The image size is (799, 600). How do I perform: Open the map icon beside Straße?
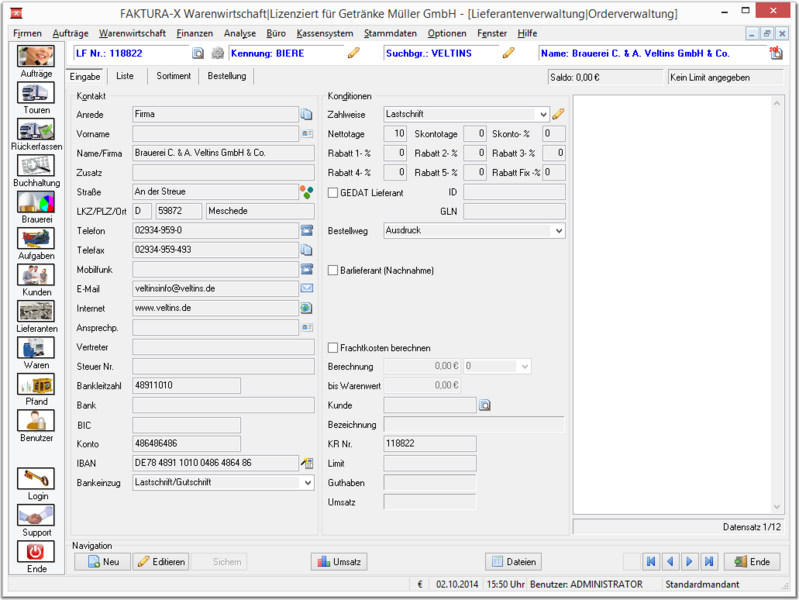307,192
